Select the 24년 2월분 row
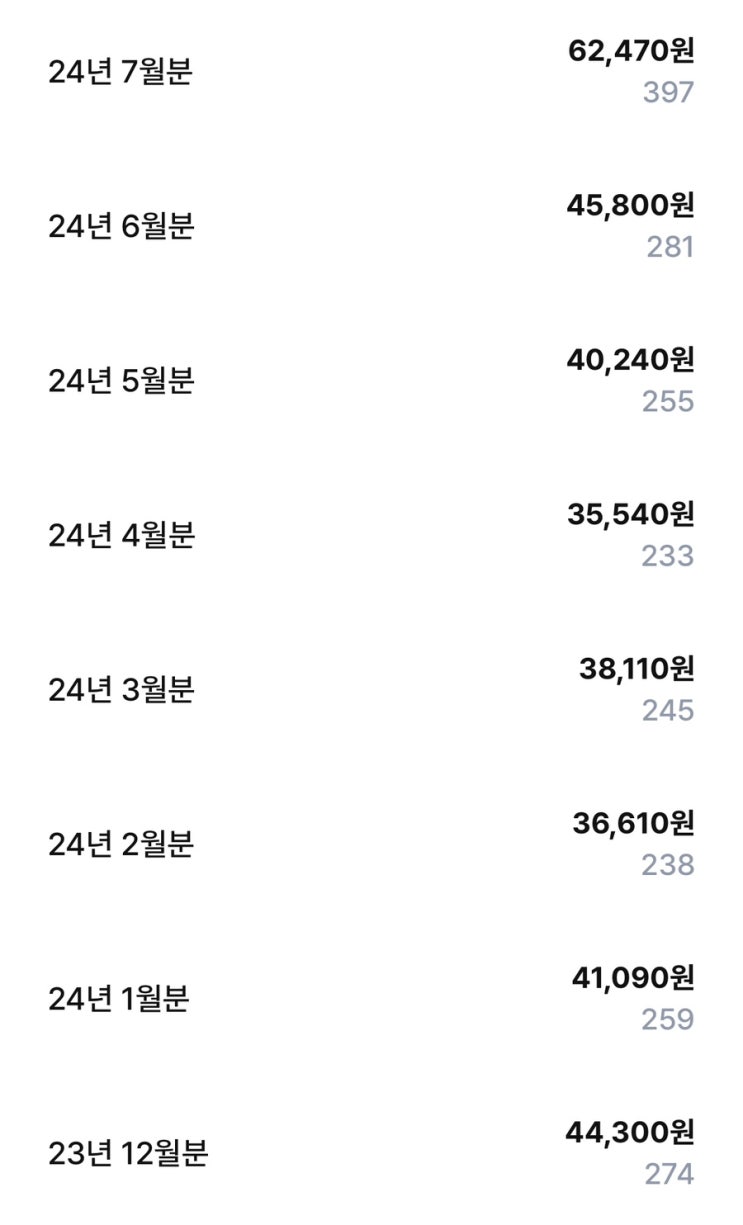Screen dimensions: 743x1225 point(371,844)
